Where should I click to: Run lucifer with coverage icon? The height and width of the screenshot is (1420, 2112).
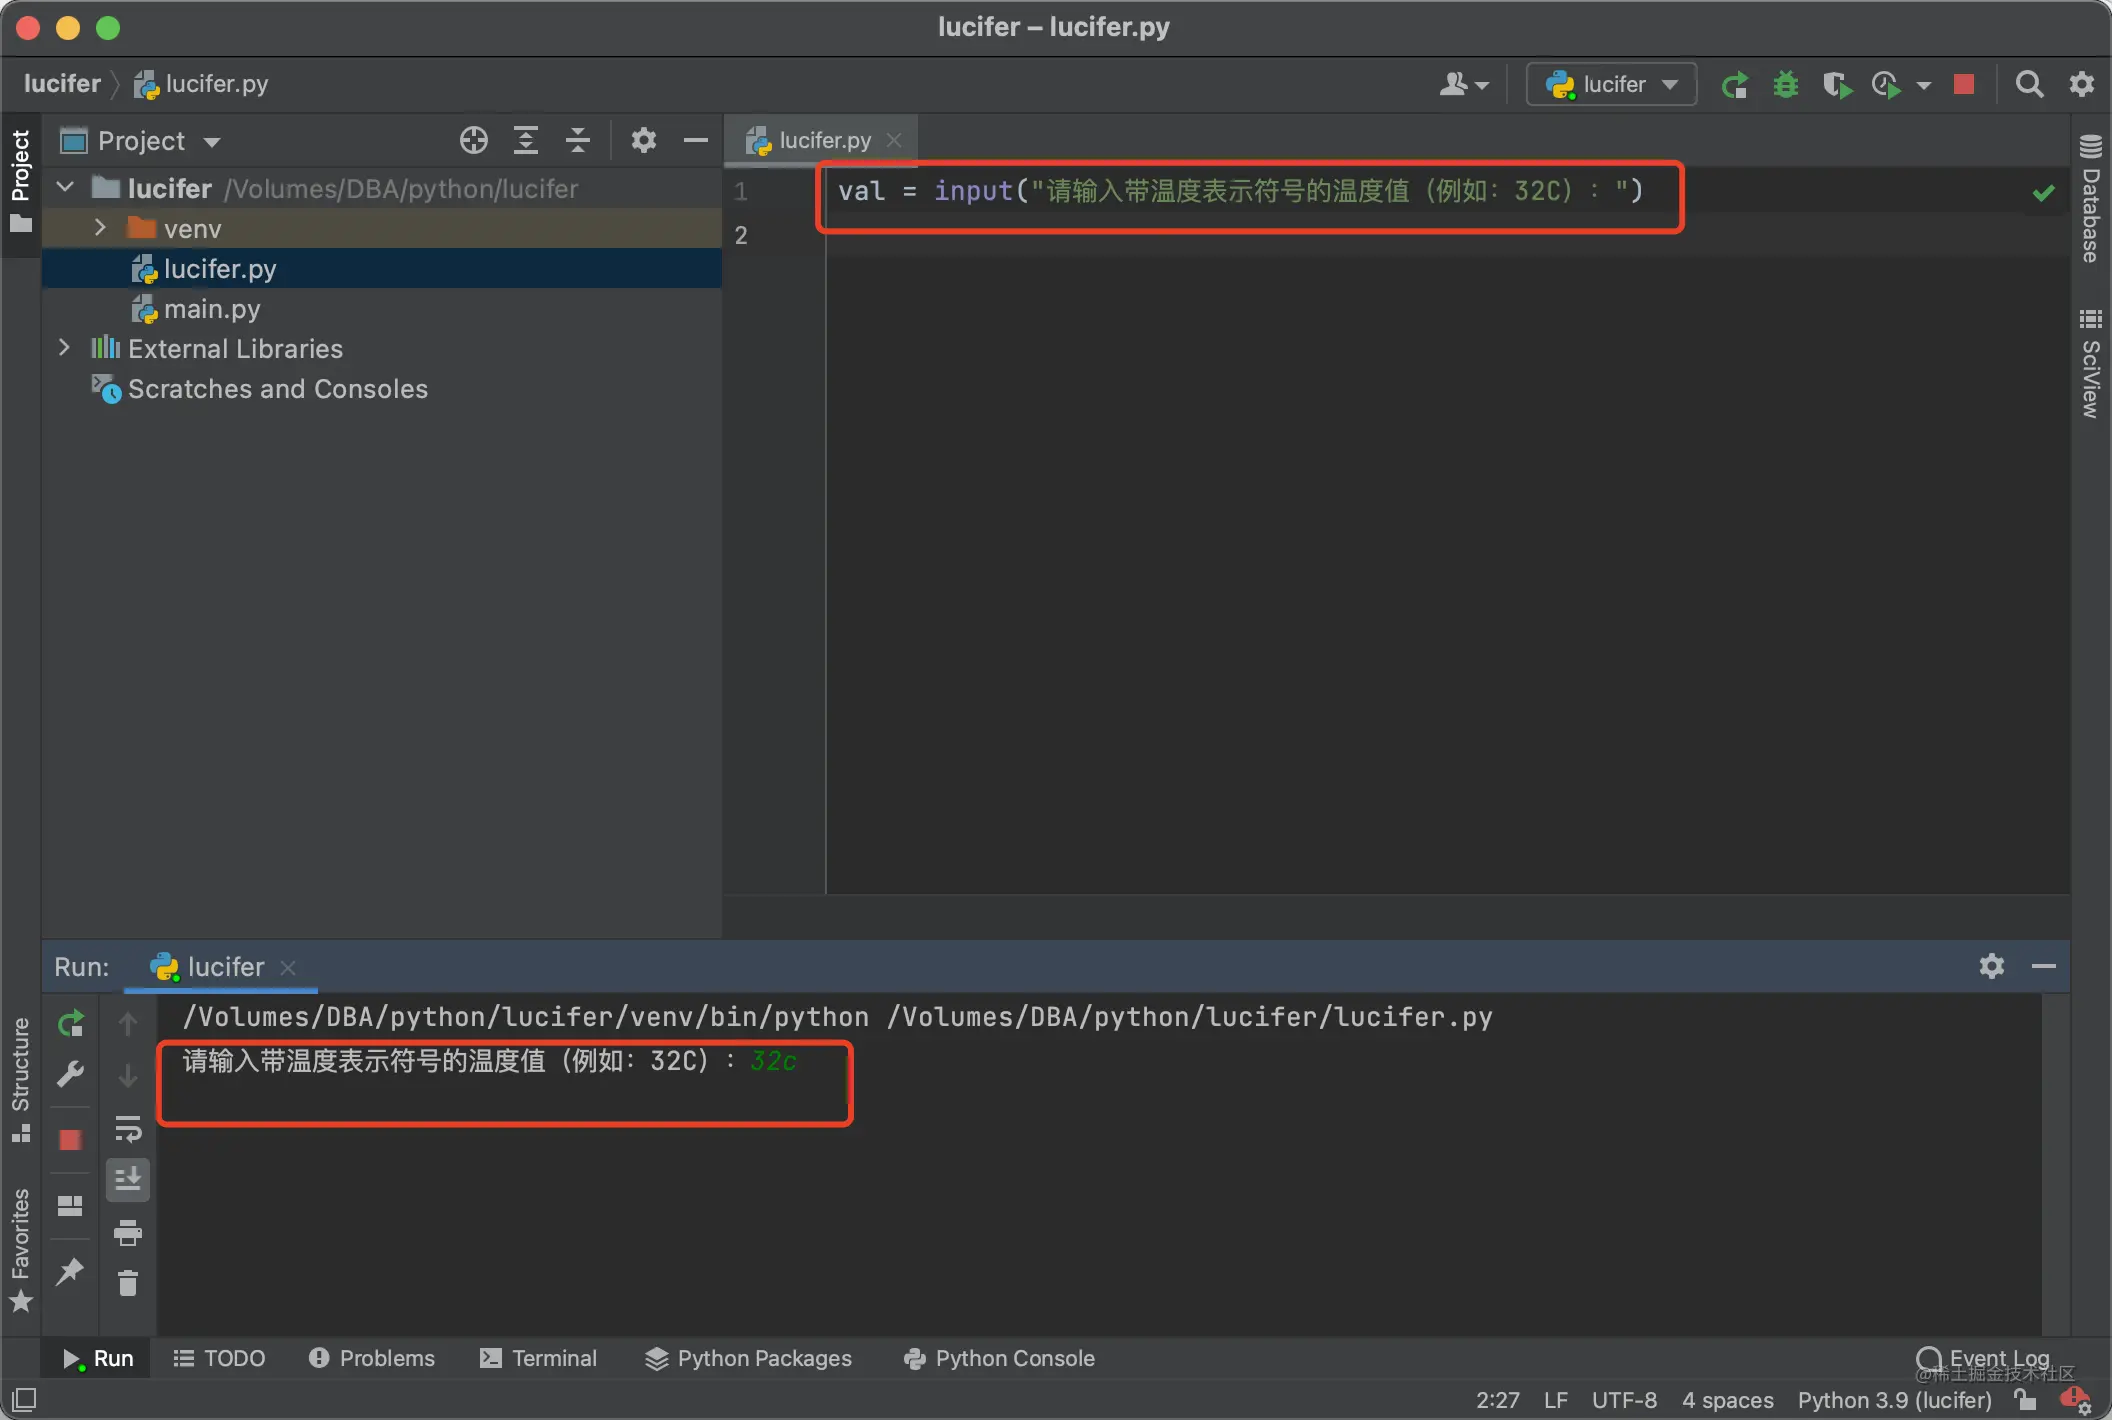point(1837,85)
